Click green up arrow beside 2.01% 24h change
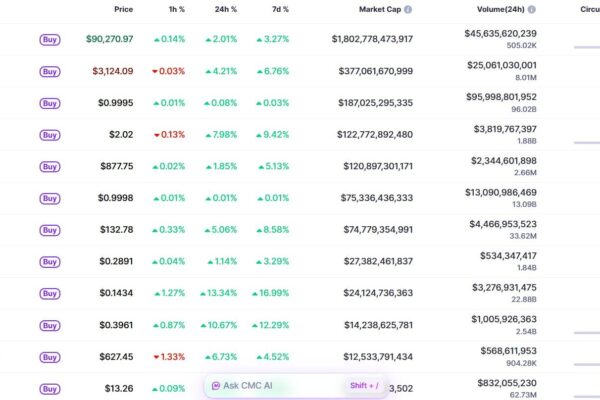Image resolution: width=600 pixels, height=400 pixels. [x=208, y=39]
